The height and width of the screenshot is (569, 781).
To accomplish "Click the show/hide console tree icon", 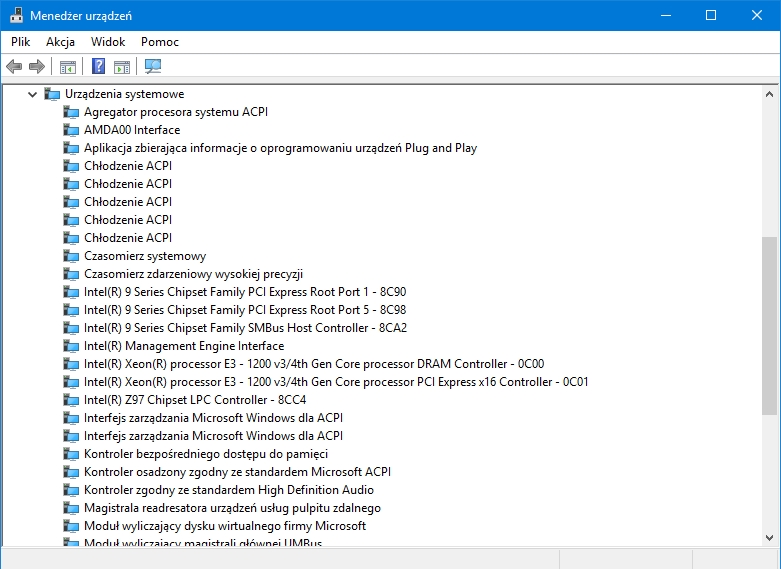I will [68, 66].
